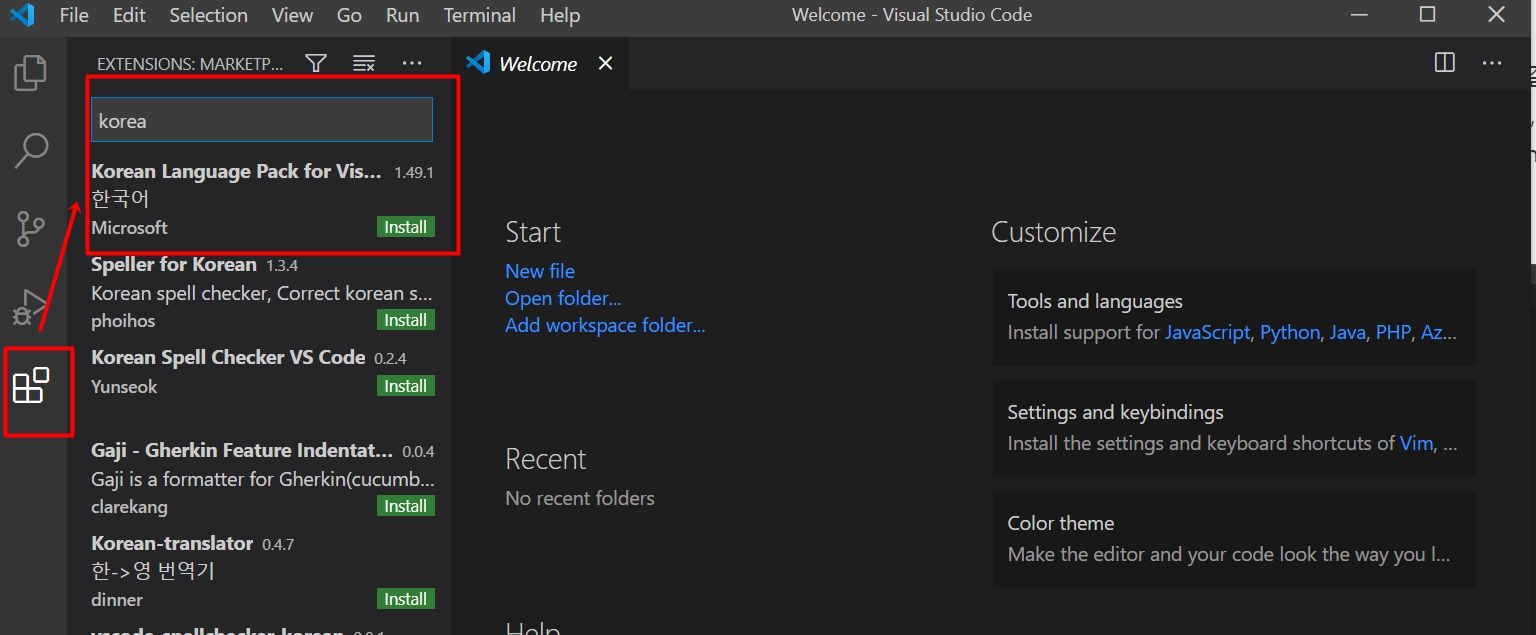Screen dimensions: 1536x635
Task: Open editor more actions ellipsis
Action: (x=1492, y=63)
